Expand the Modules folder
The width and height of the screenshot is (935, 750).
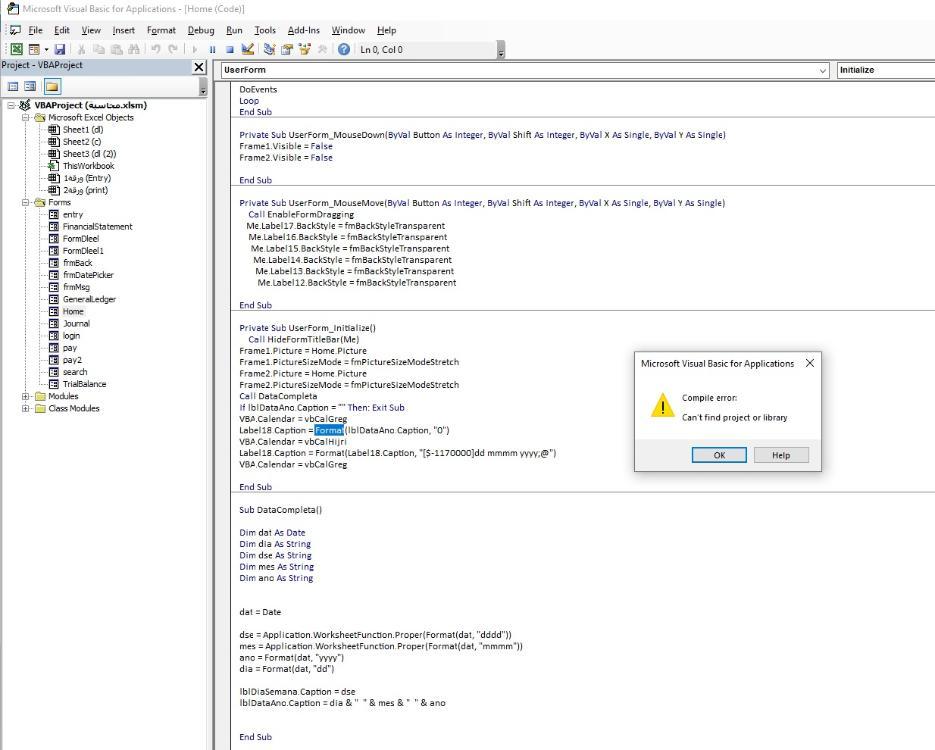pos(25,396)
